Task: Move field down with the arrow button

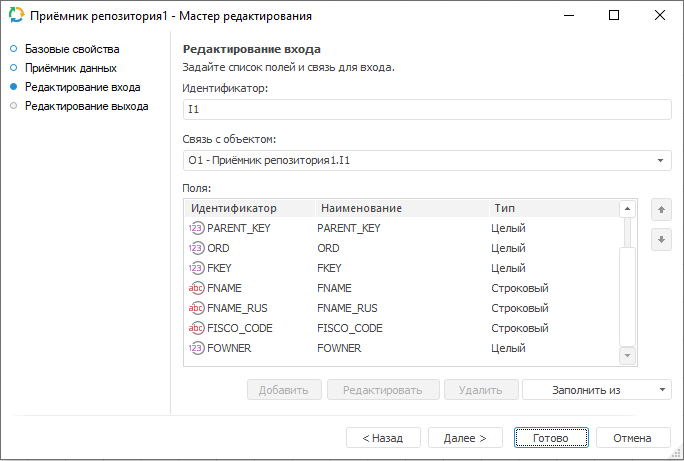Action: pyautogui.click(x=658, y=240)
